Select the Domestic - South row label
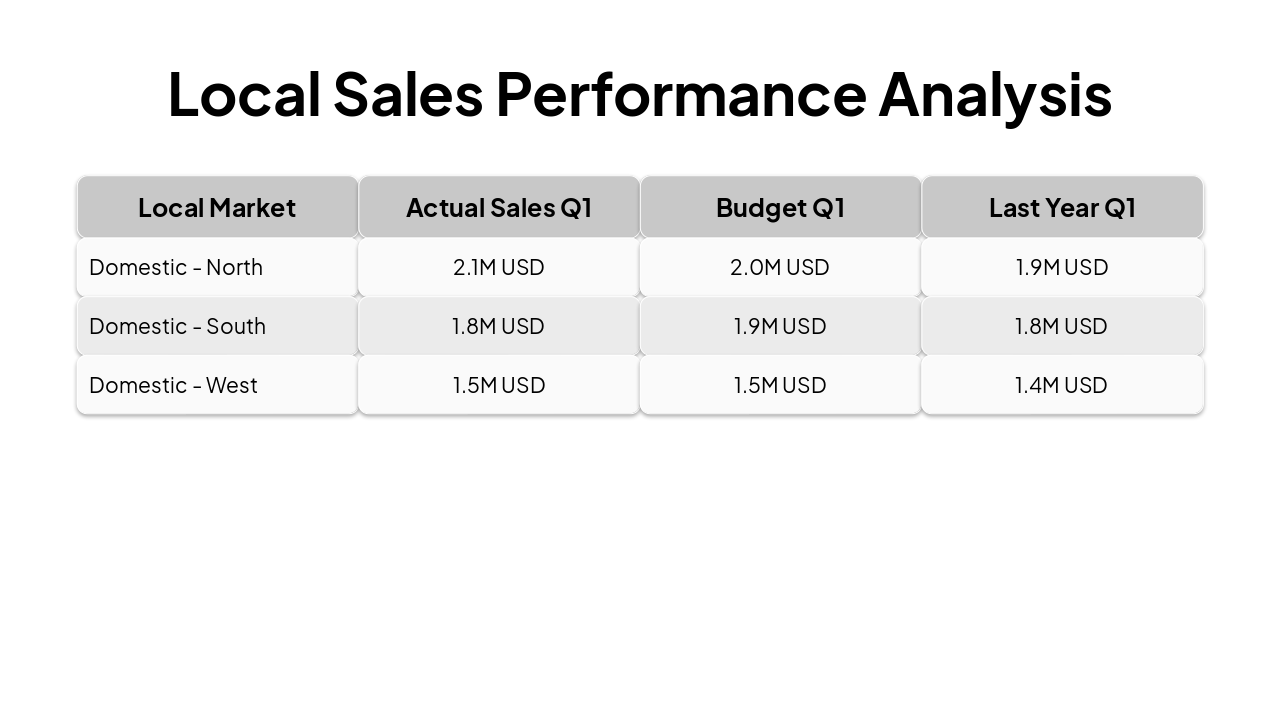This screenshot has height=720, width=1280. [x=177, y=326]
